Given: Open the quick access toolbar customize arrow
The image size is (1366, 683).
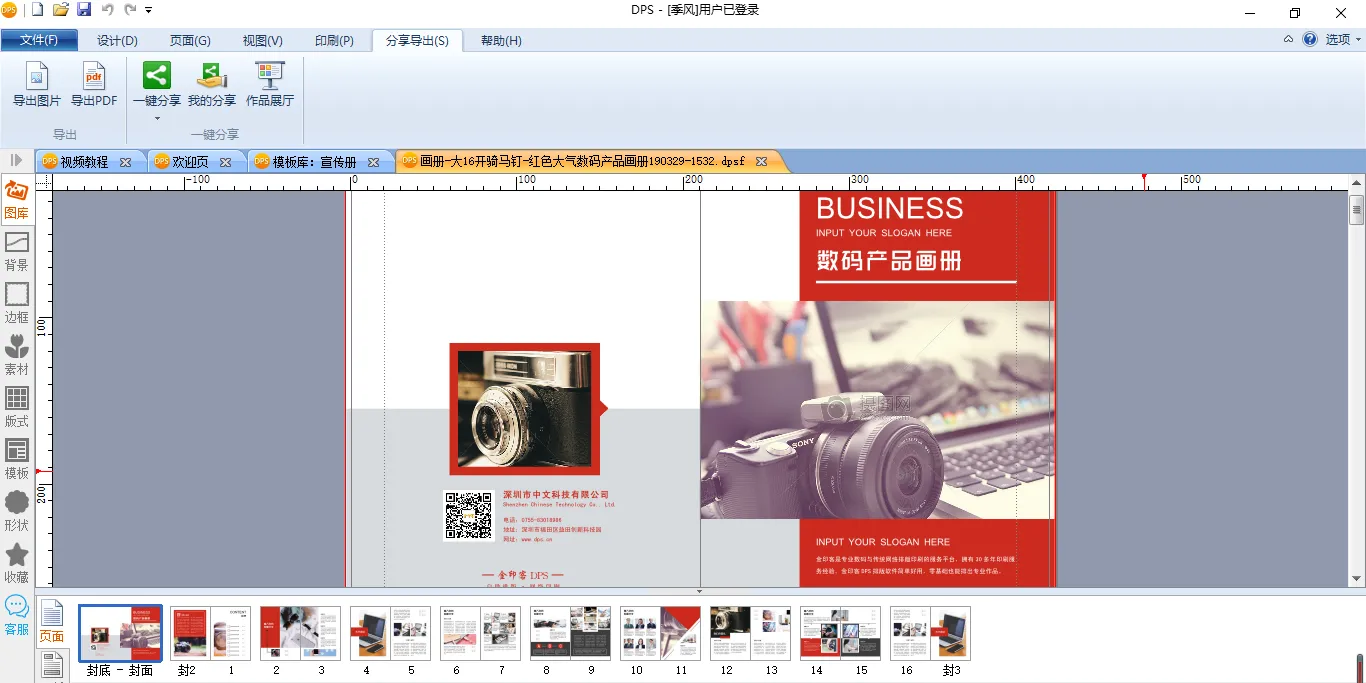Looking at the screenshot, I should point(149,10).
